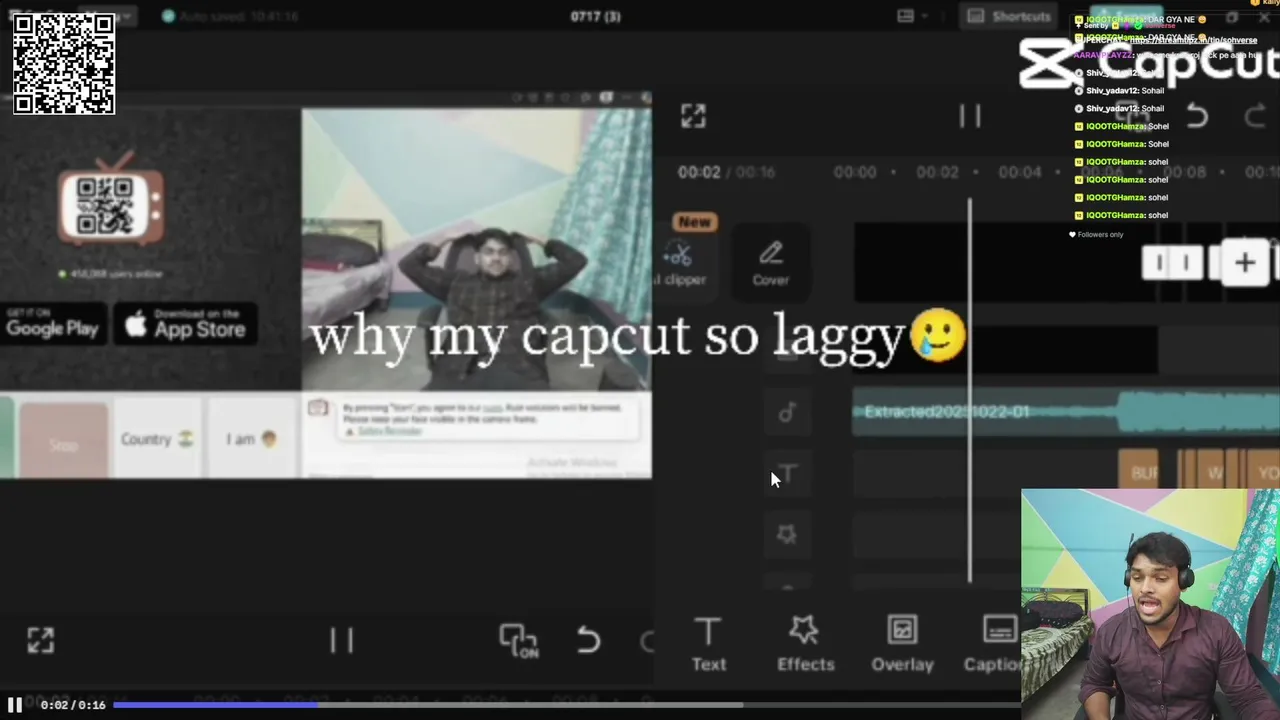1280x720 pixels.
Task: Open the Overlay tool
Action: [902, 644]
